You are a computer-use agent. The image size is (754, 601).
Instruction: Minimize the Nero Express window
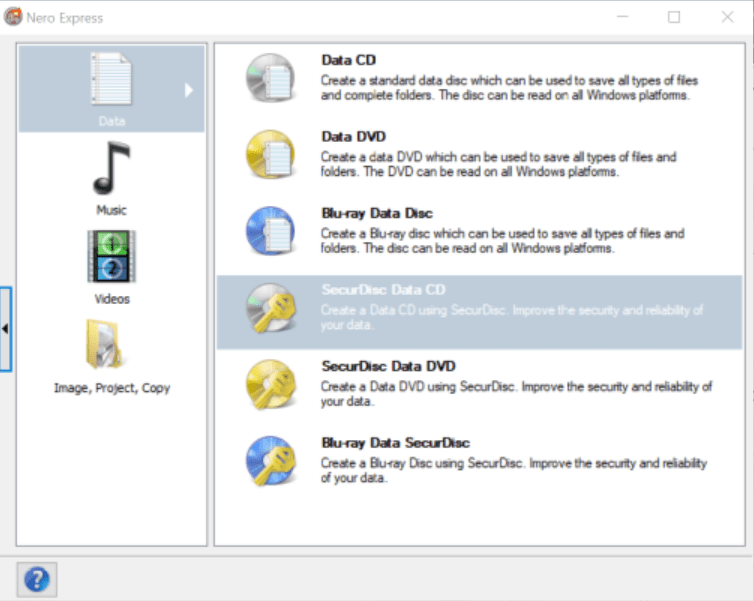pyautogui.click(x=623, y=17)
